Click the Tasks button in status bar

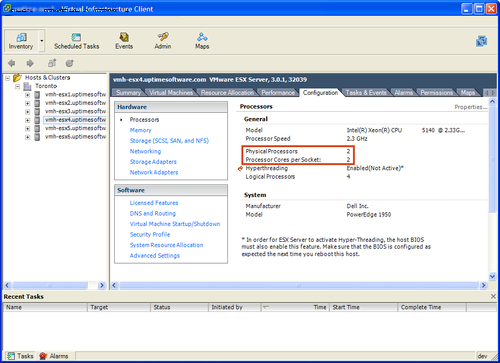pos(21,356)
